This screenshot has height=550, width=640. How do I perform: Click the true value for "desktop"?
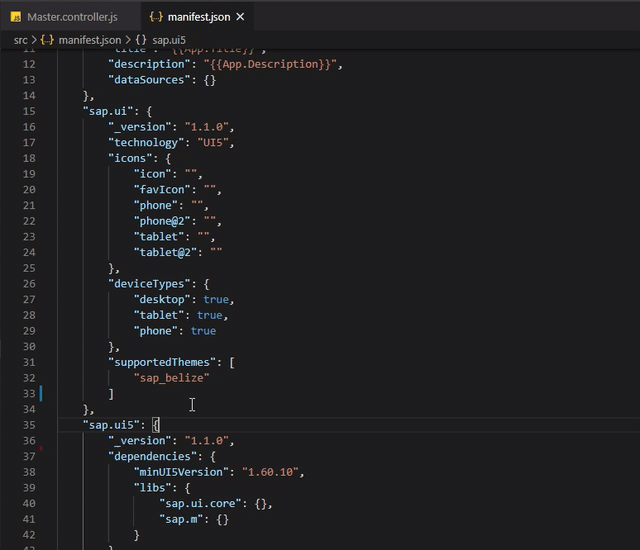(216, 299)
